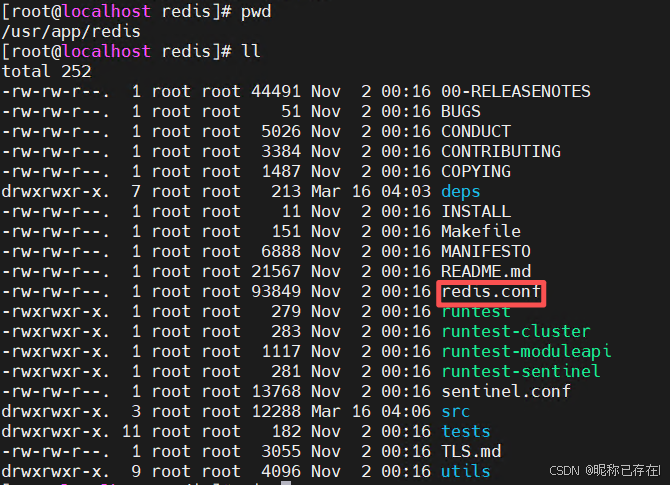Click the file size 5026
This screenshot has width=670, height=485.
coord(281,132)
